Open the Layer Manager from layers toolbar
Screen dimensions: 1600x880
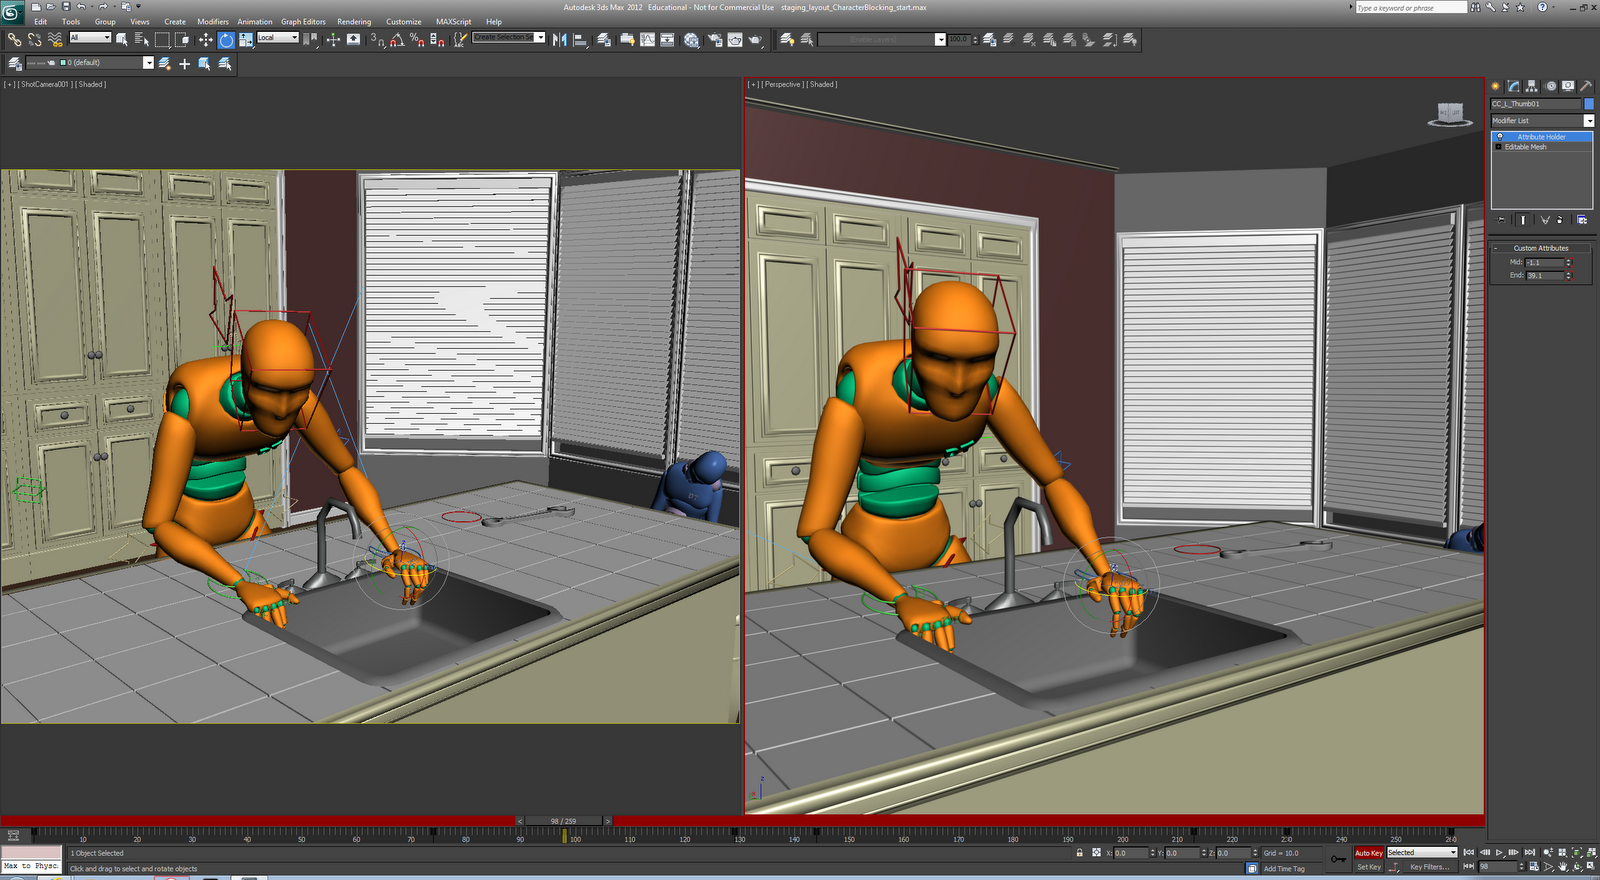(15, 63)
